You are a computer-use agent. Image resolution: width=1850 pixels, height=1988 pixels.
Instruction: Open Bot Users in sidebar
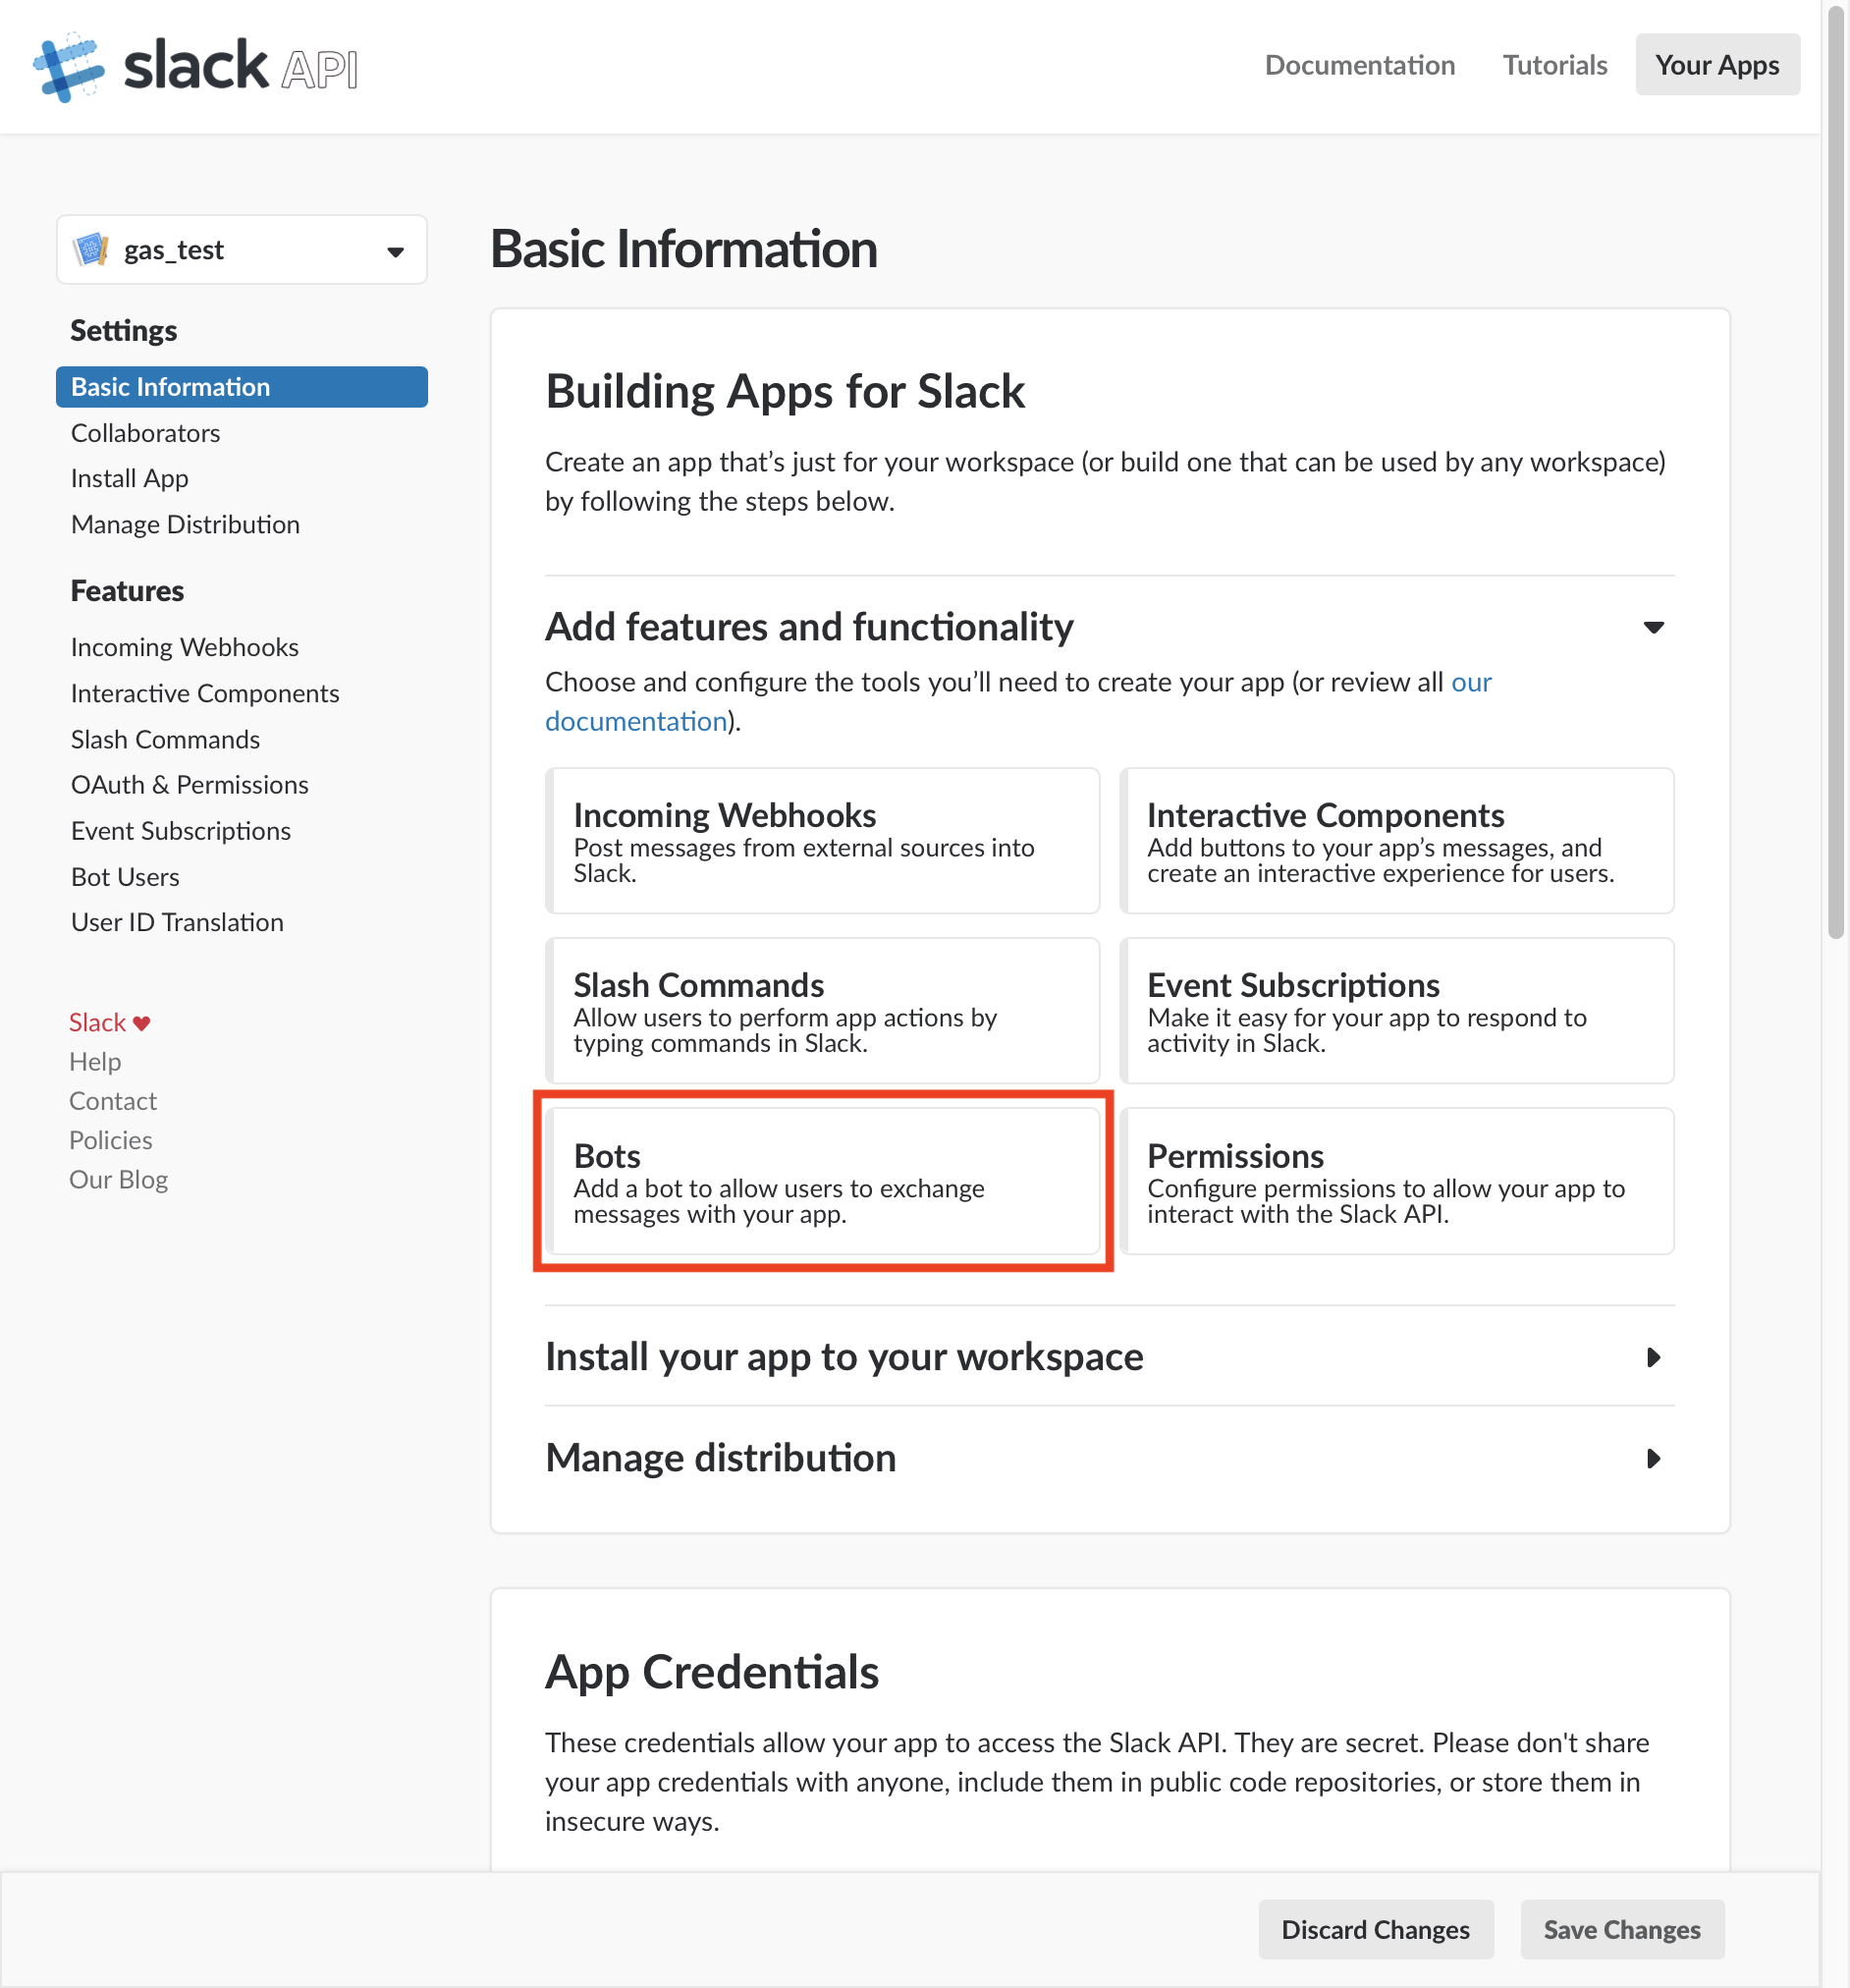pyautogui.click(x=125, y=877)
